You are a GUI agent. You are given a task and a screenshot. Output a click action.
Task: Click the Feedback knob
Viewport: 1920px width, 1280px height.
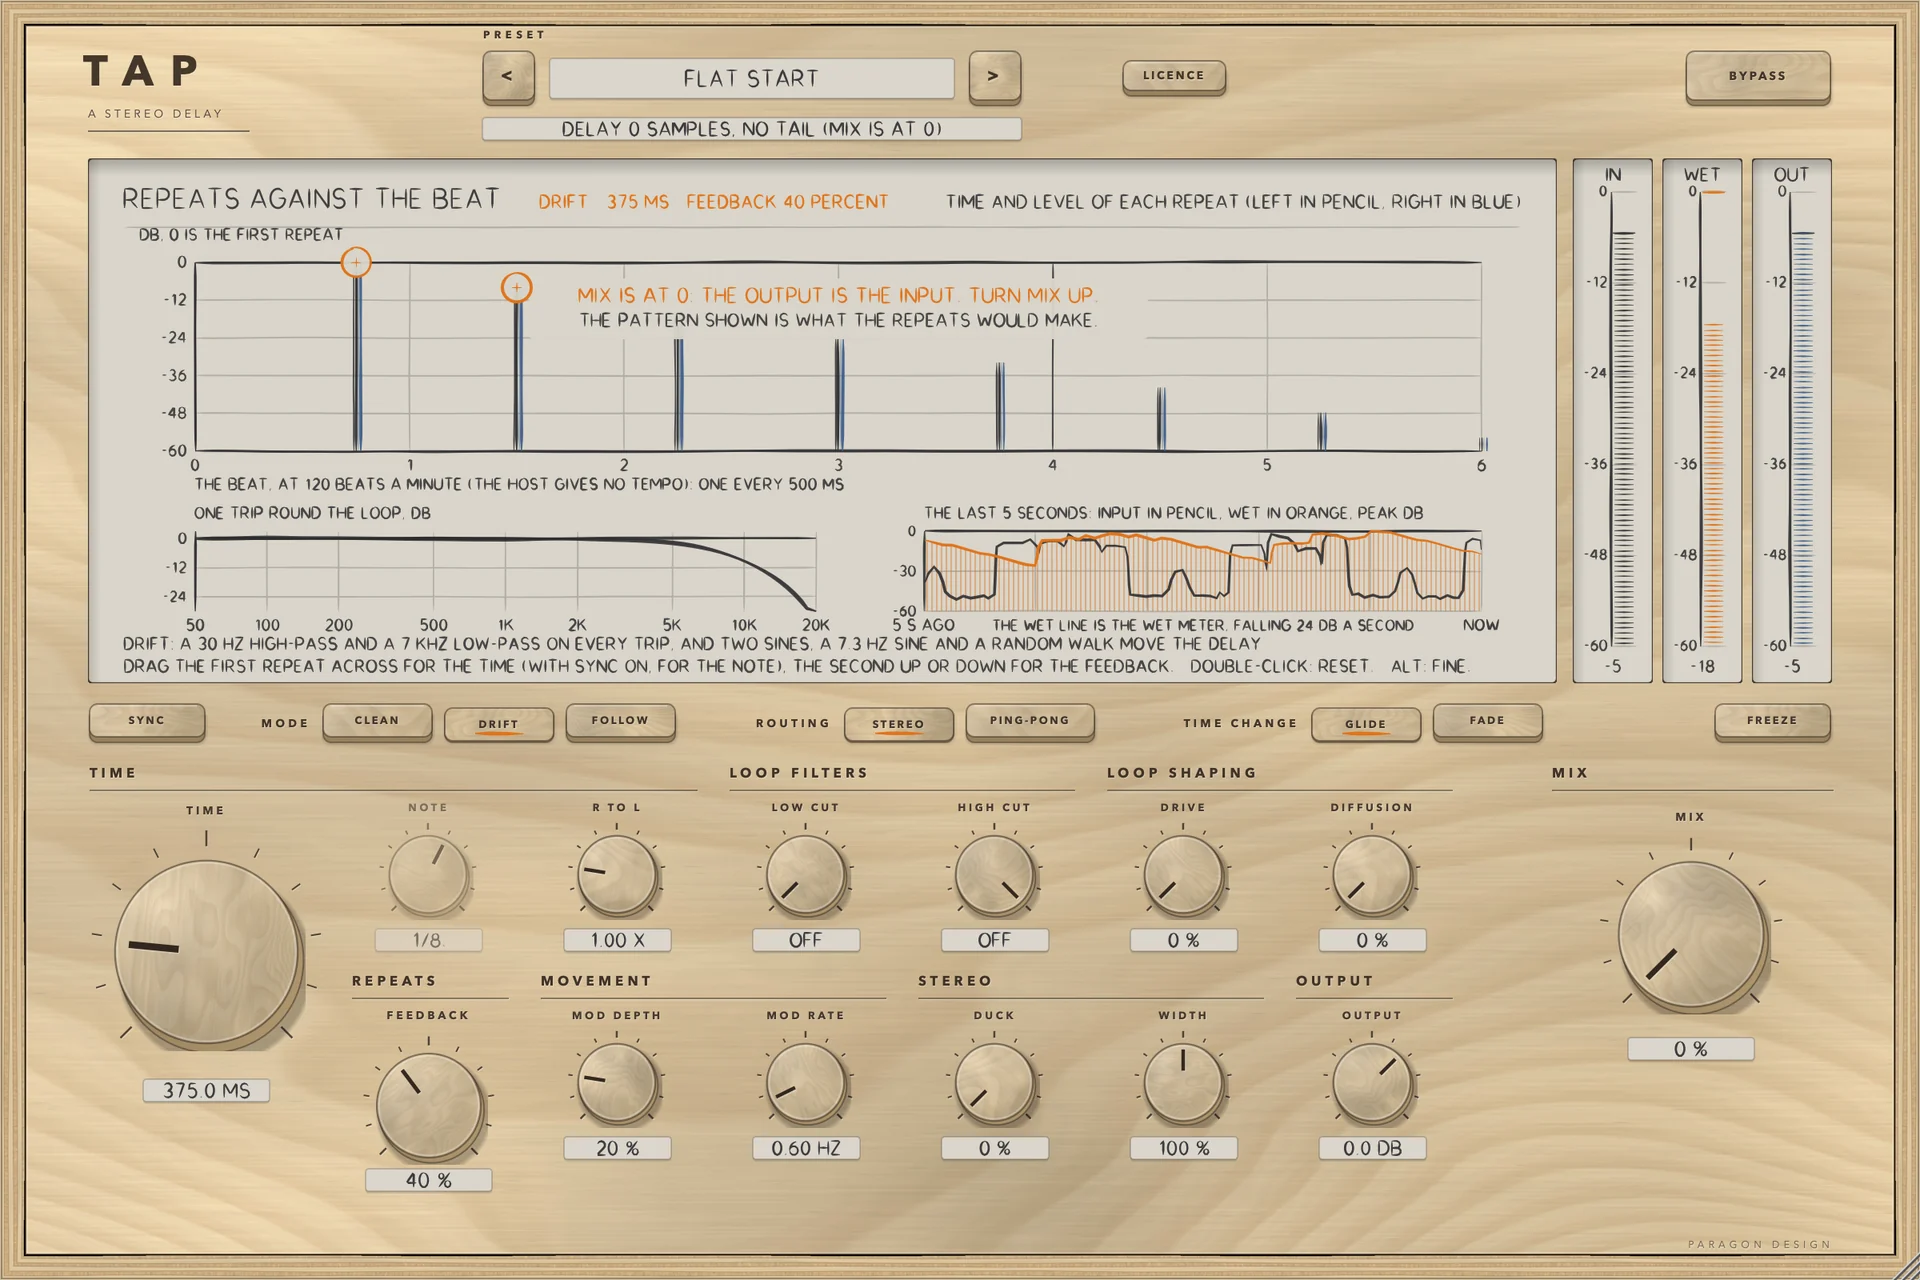coord(429,1106)
